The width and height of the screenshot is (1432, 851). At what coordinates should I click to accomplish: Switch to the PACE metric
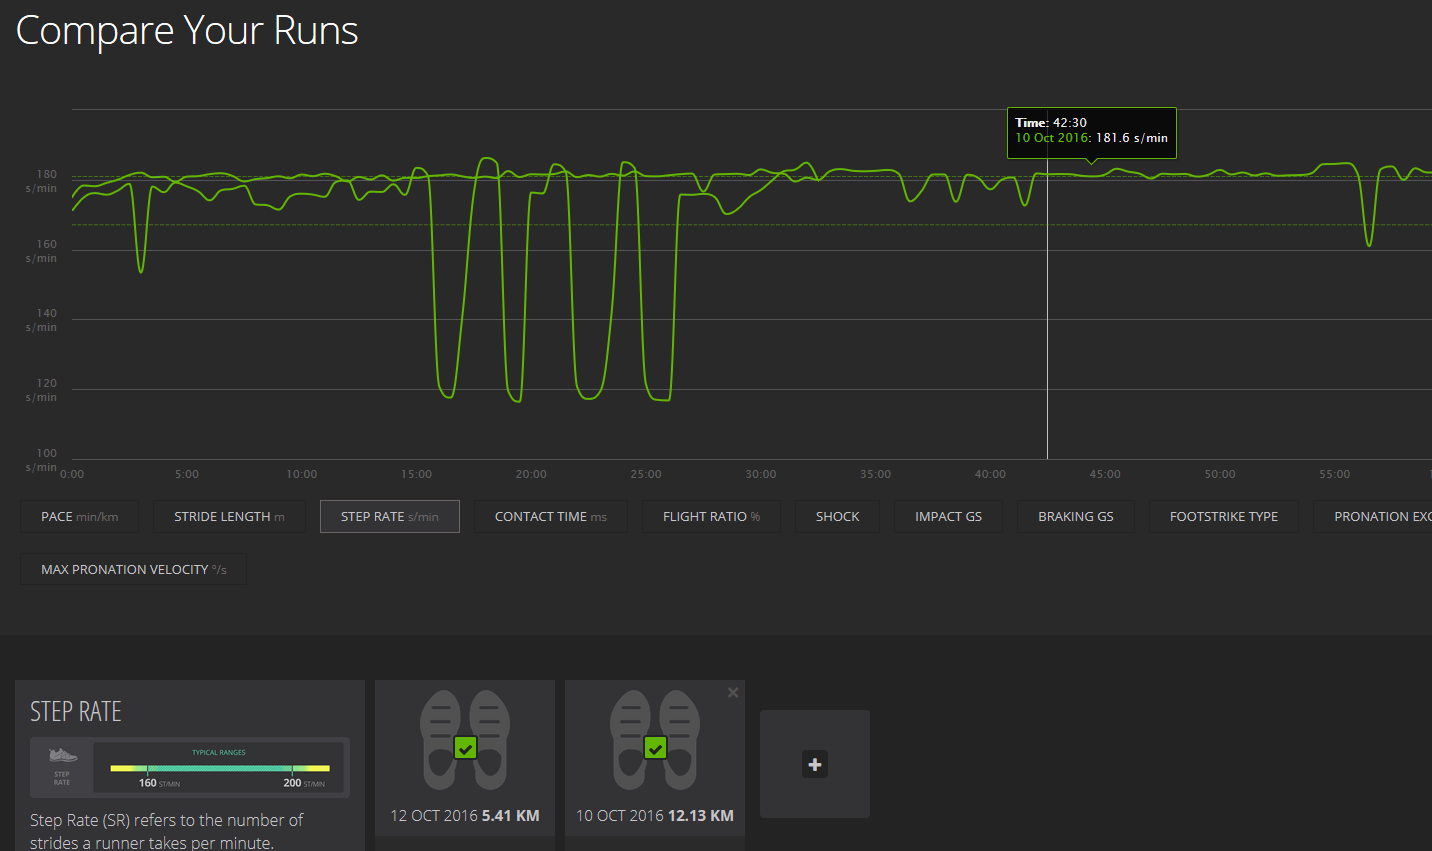79,516
